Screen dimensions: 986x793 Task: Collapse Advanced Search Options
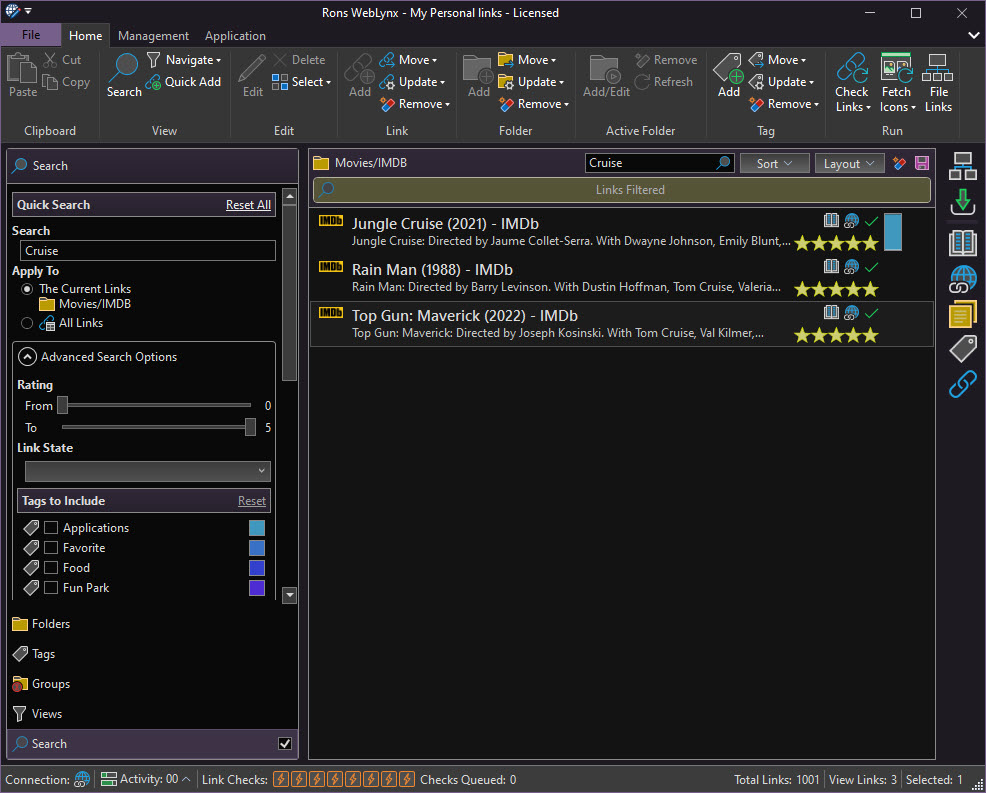point(28,357)
